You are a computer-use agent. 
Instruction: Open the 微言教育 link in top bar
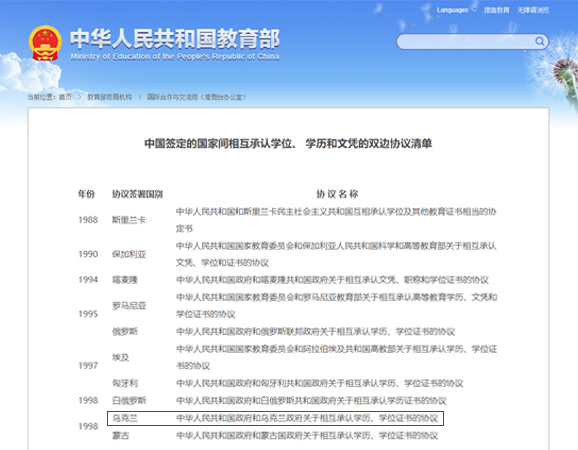[x=497, y=10]
